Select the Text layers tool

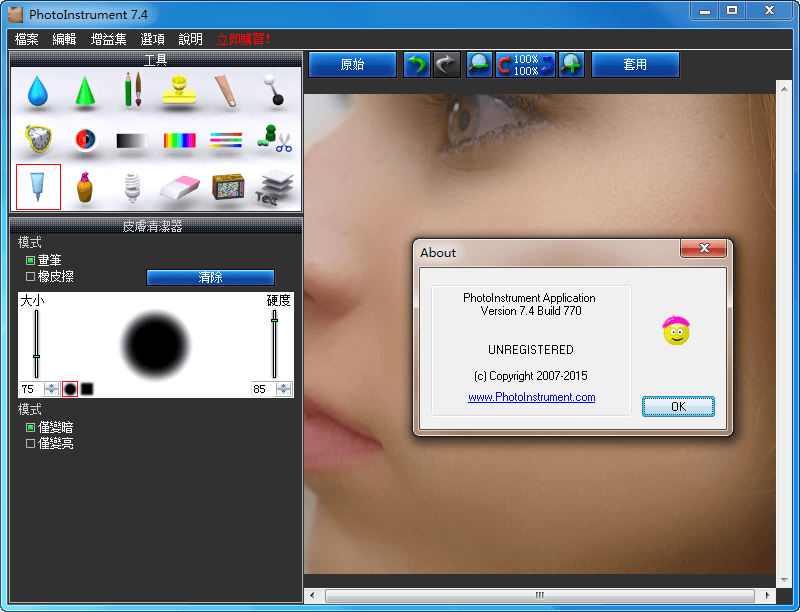click(x=274, y=187)
